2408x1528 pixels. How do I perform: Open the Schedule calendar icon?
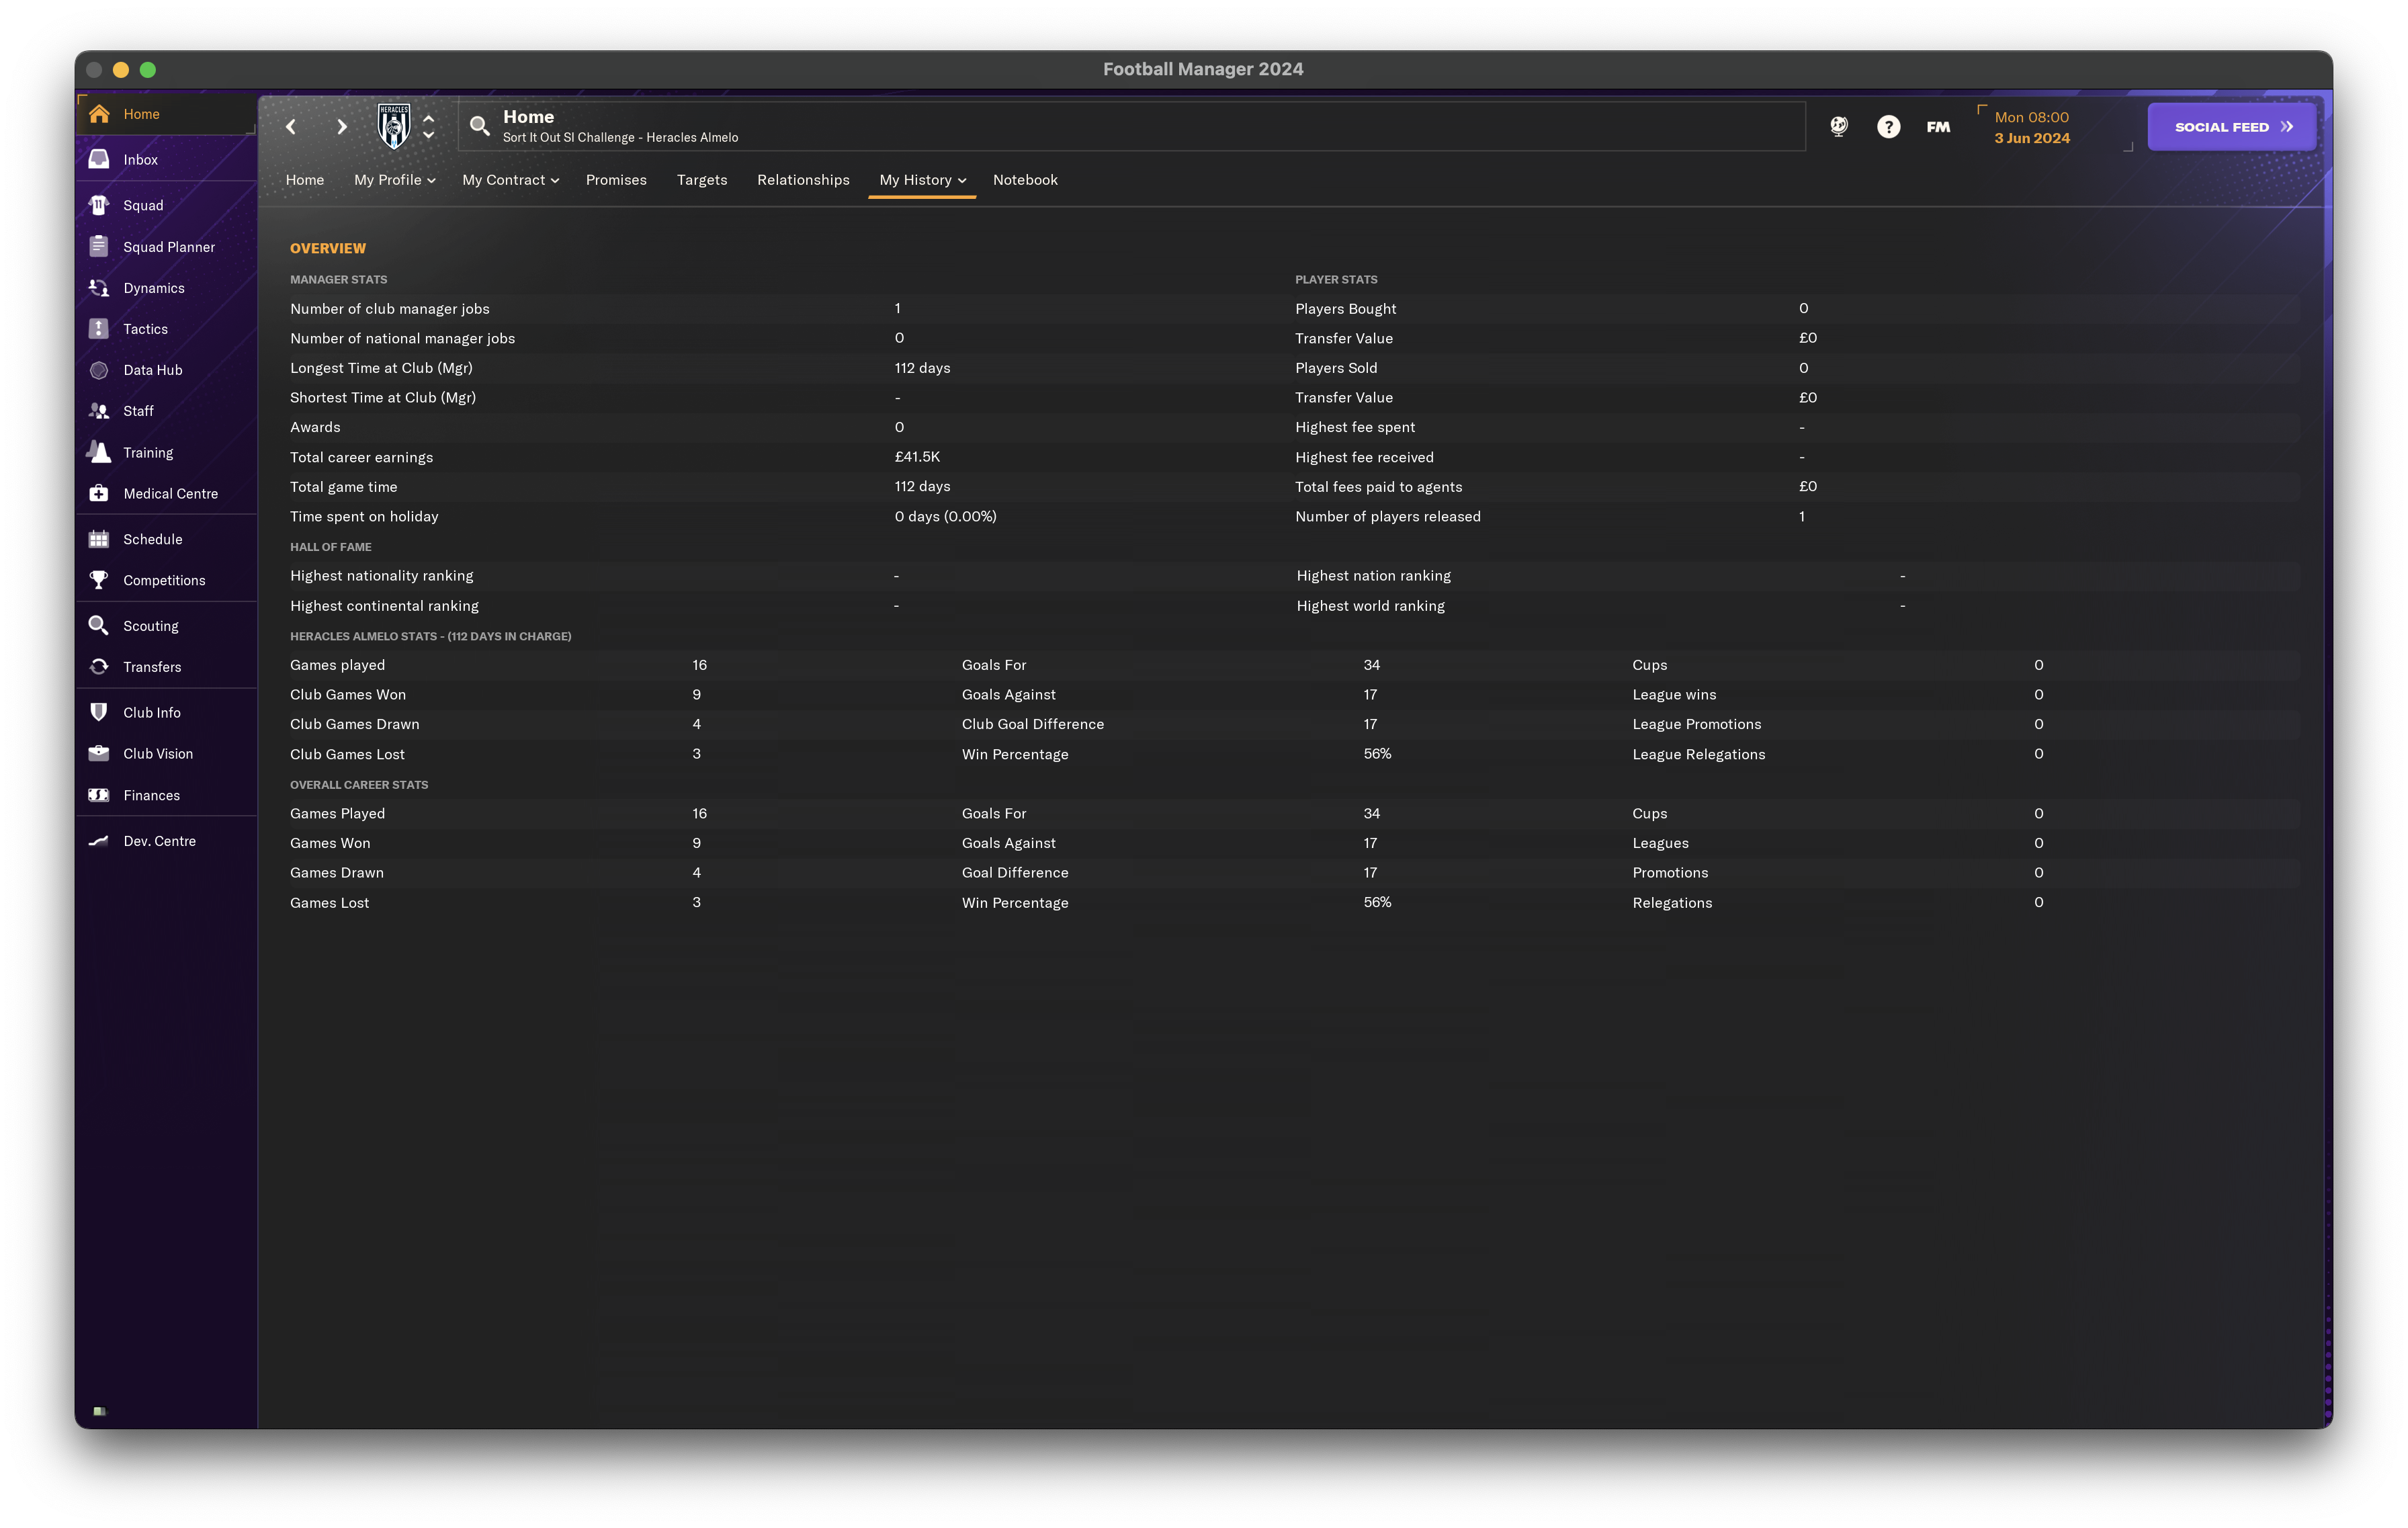coord(99,539)
